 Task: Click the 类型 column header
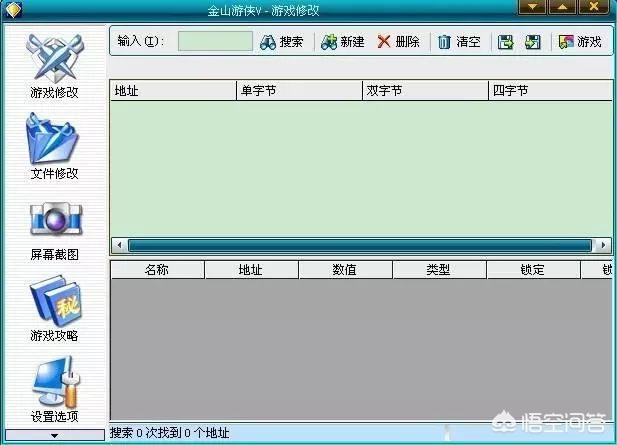pos(440,270)
